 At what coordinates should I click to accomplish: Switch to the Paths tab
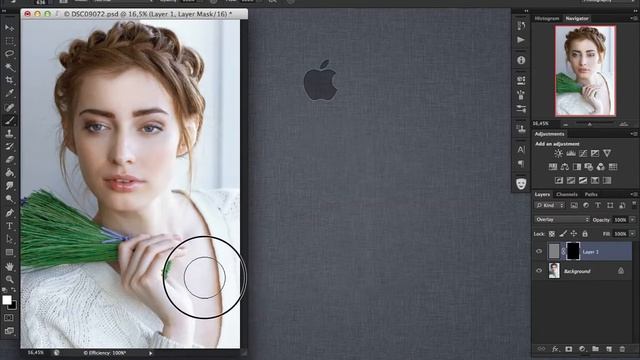coord(591,194)
